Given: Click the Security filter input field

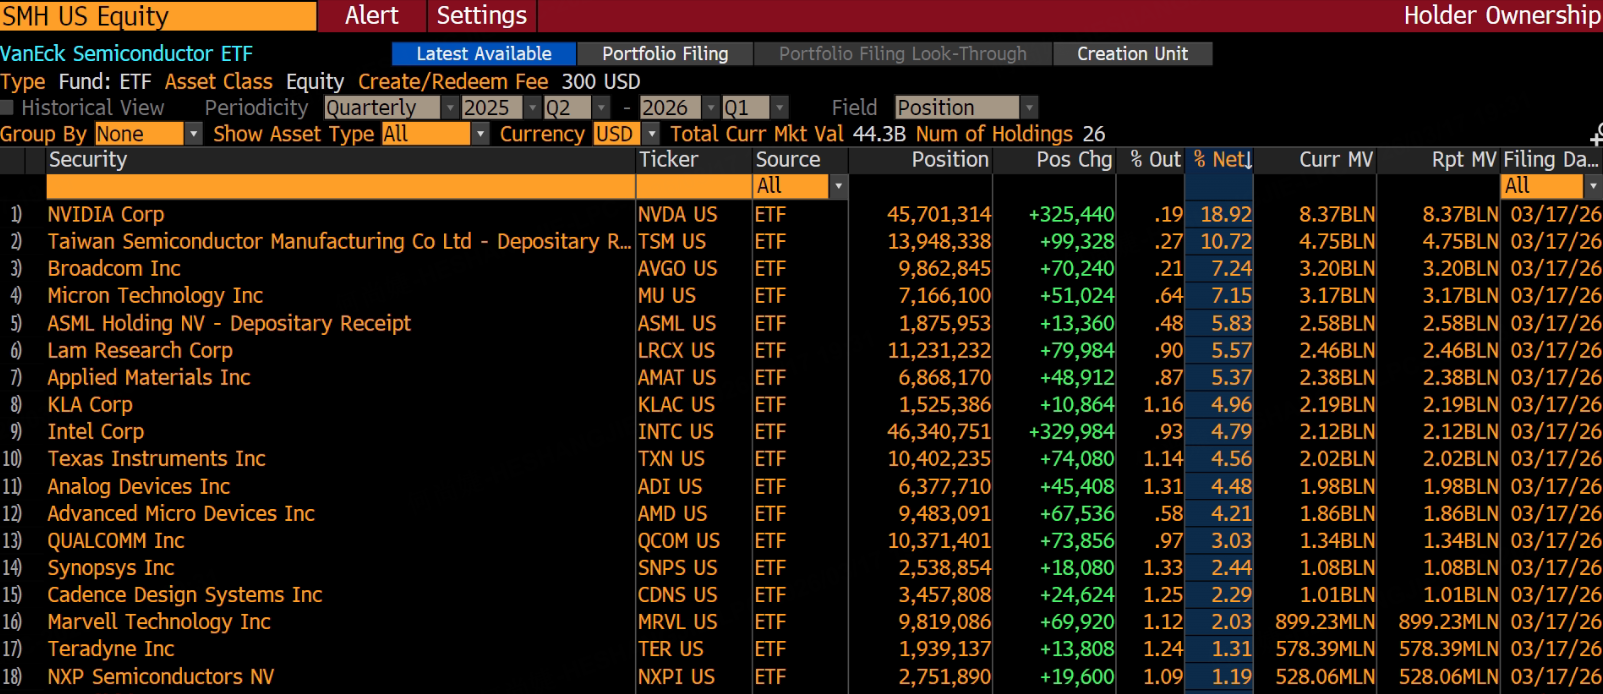Looking at the screenshot, I should click(340, 186).
